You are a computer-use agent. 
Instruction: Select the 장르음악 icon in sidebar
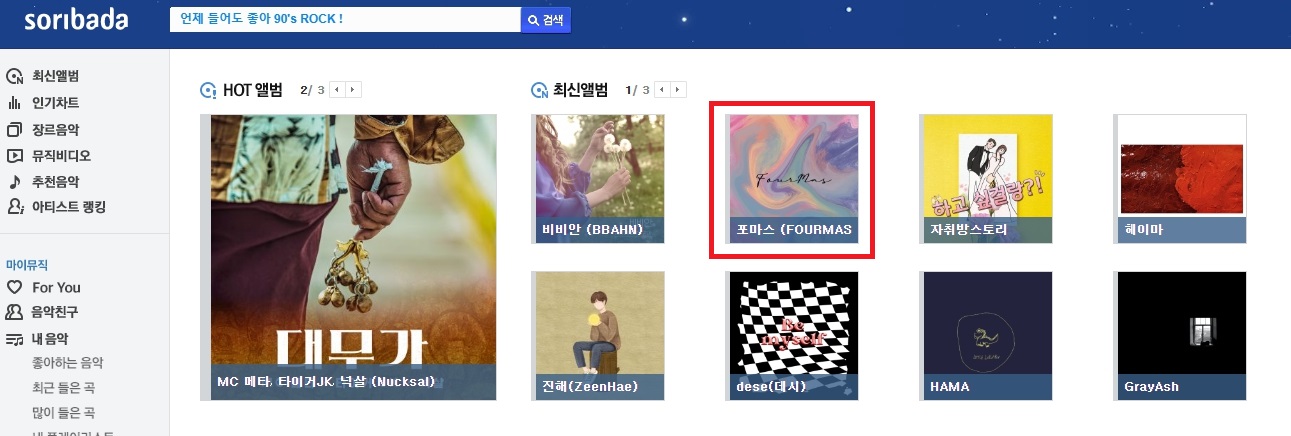pyautogui.click(x=14, y=129)
